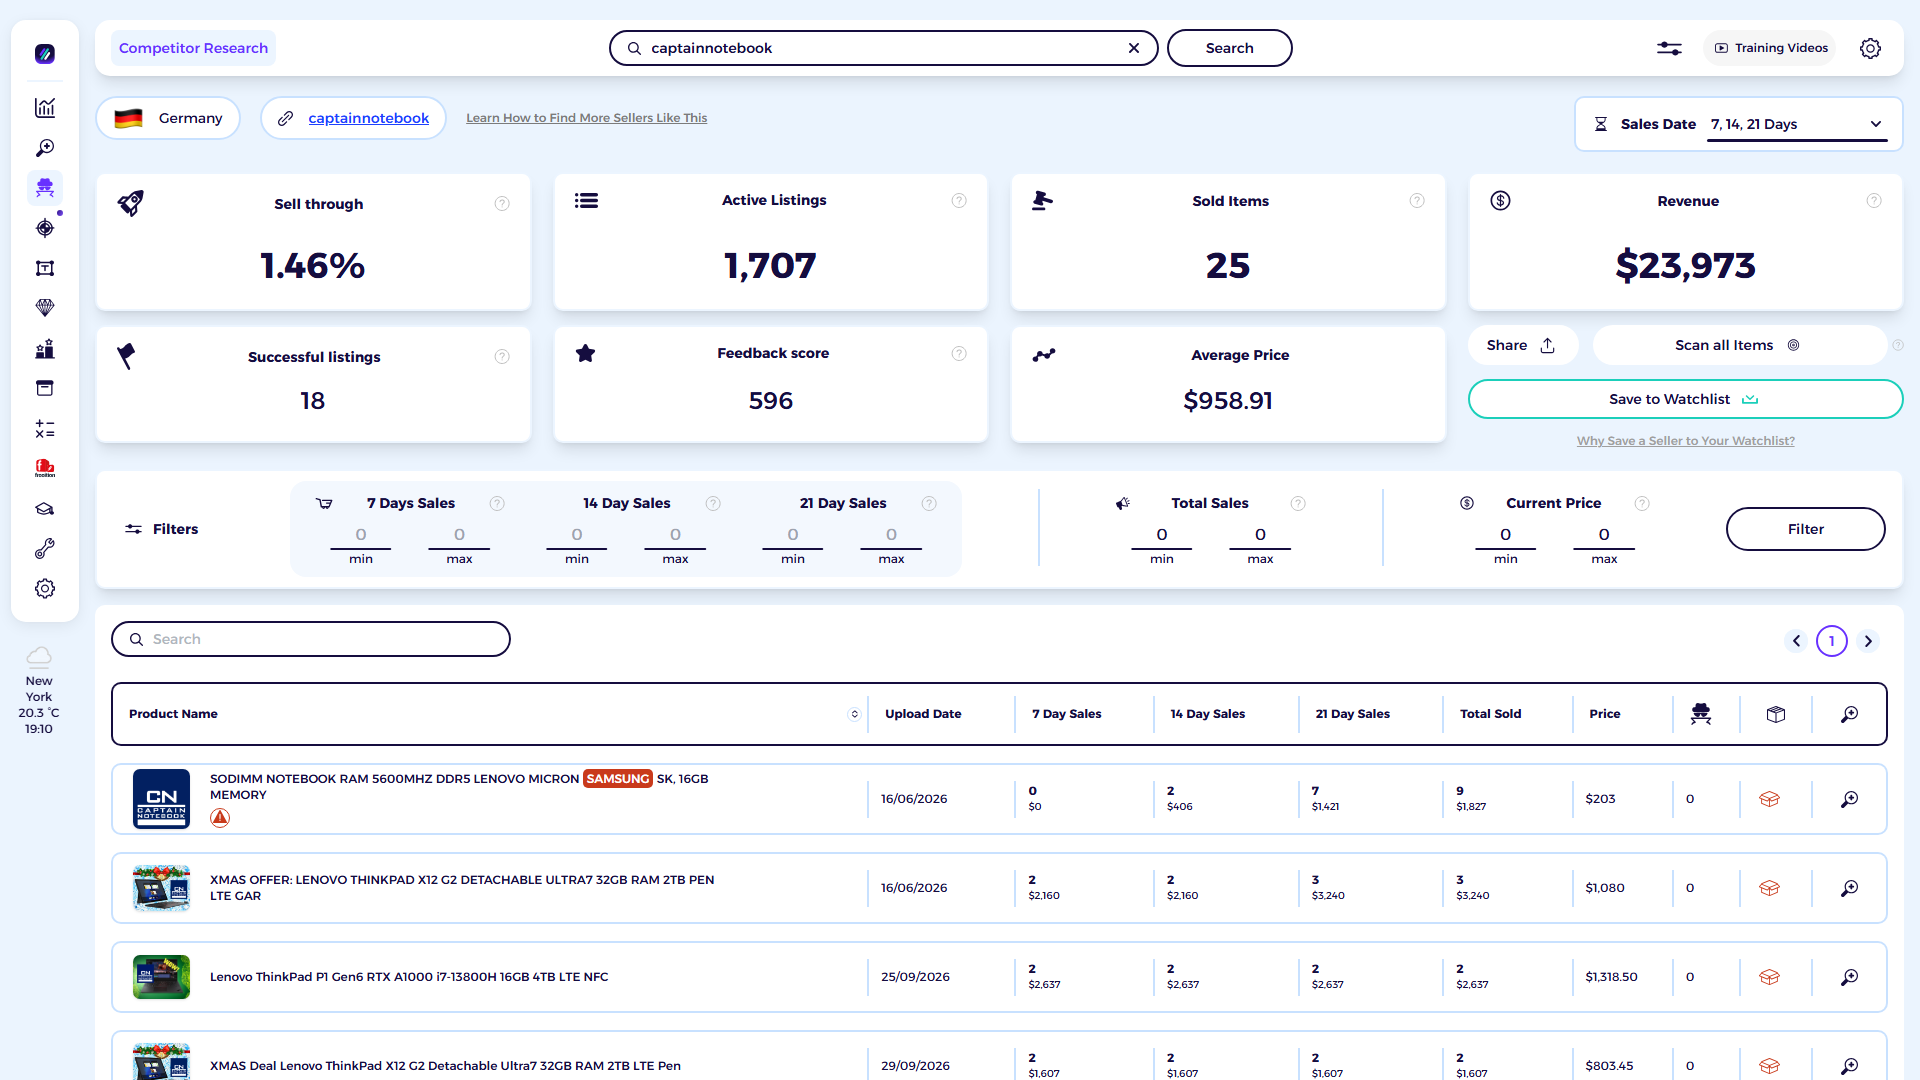Screen dimensions: 1920x1080
Task: Clear the captainnotebook search query
Action: tap(1134, 48)
